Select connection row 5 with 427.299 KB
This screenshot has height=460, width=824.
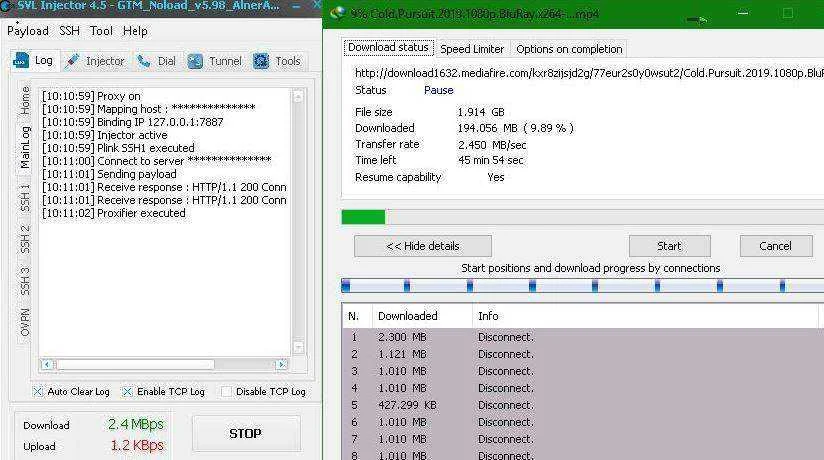[x=582, y=405]
